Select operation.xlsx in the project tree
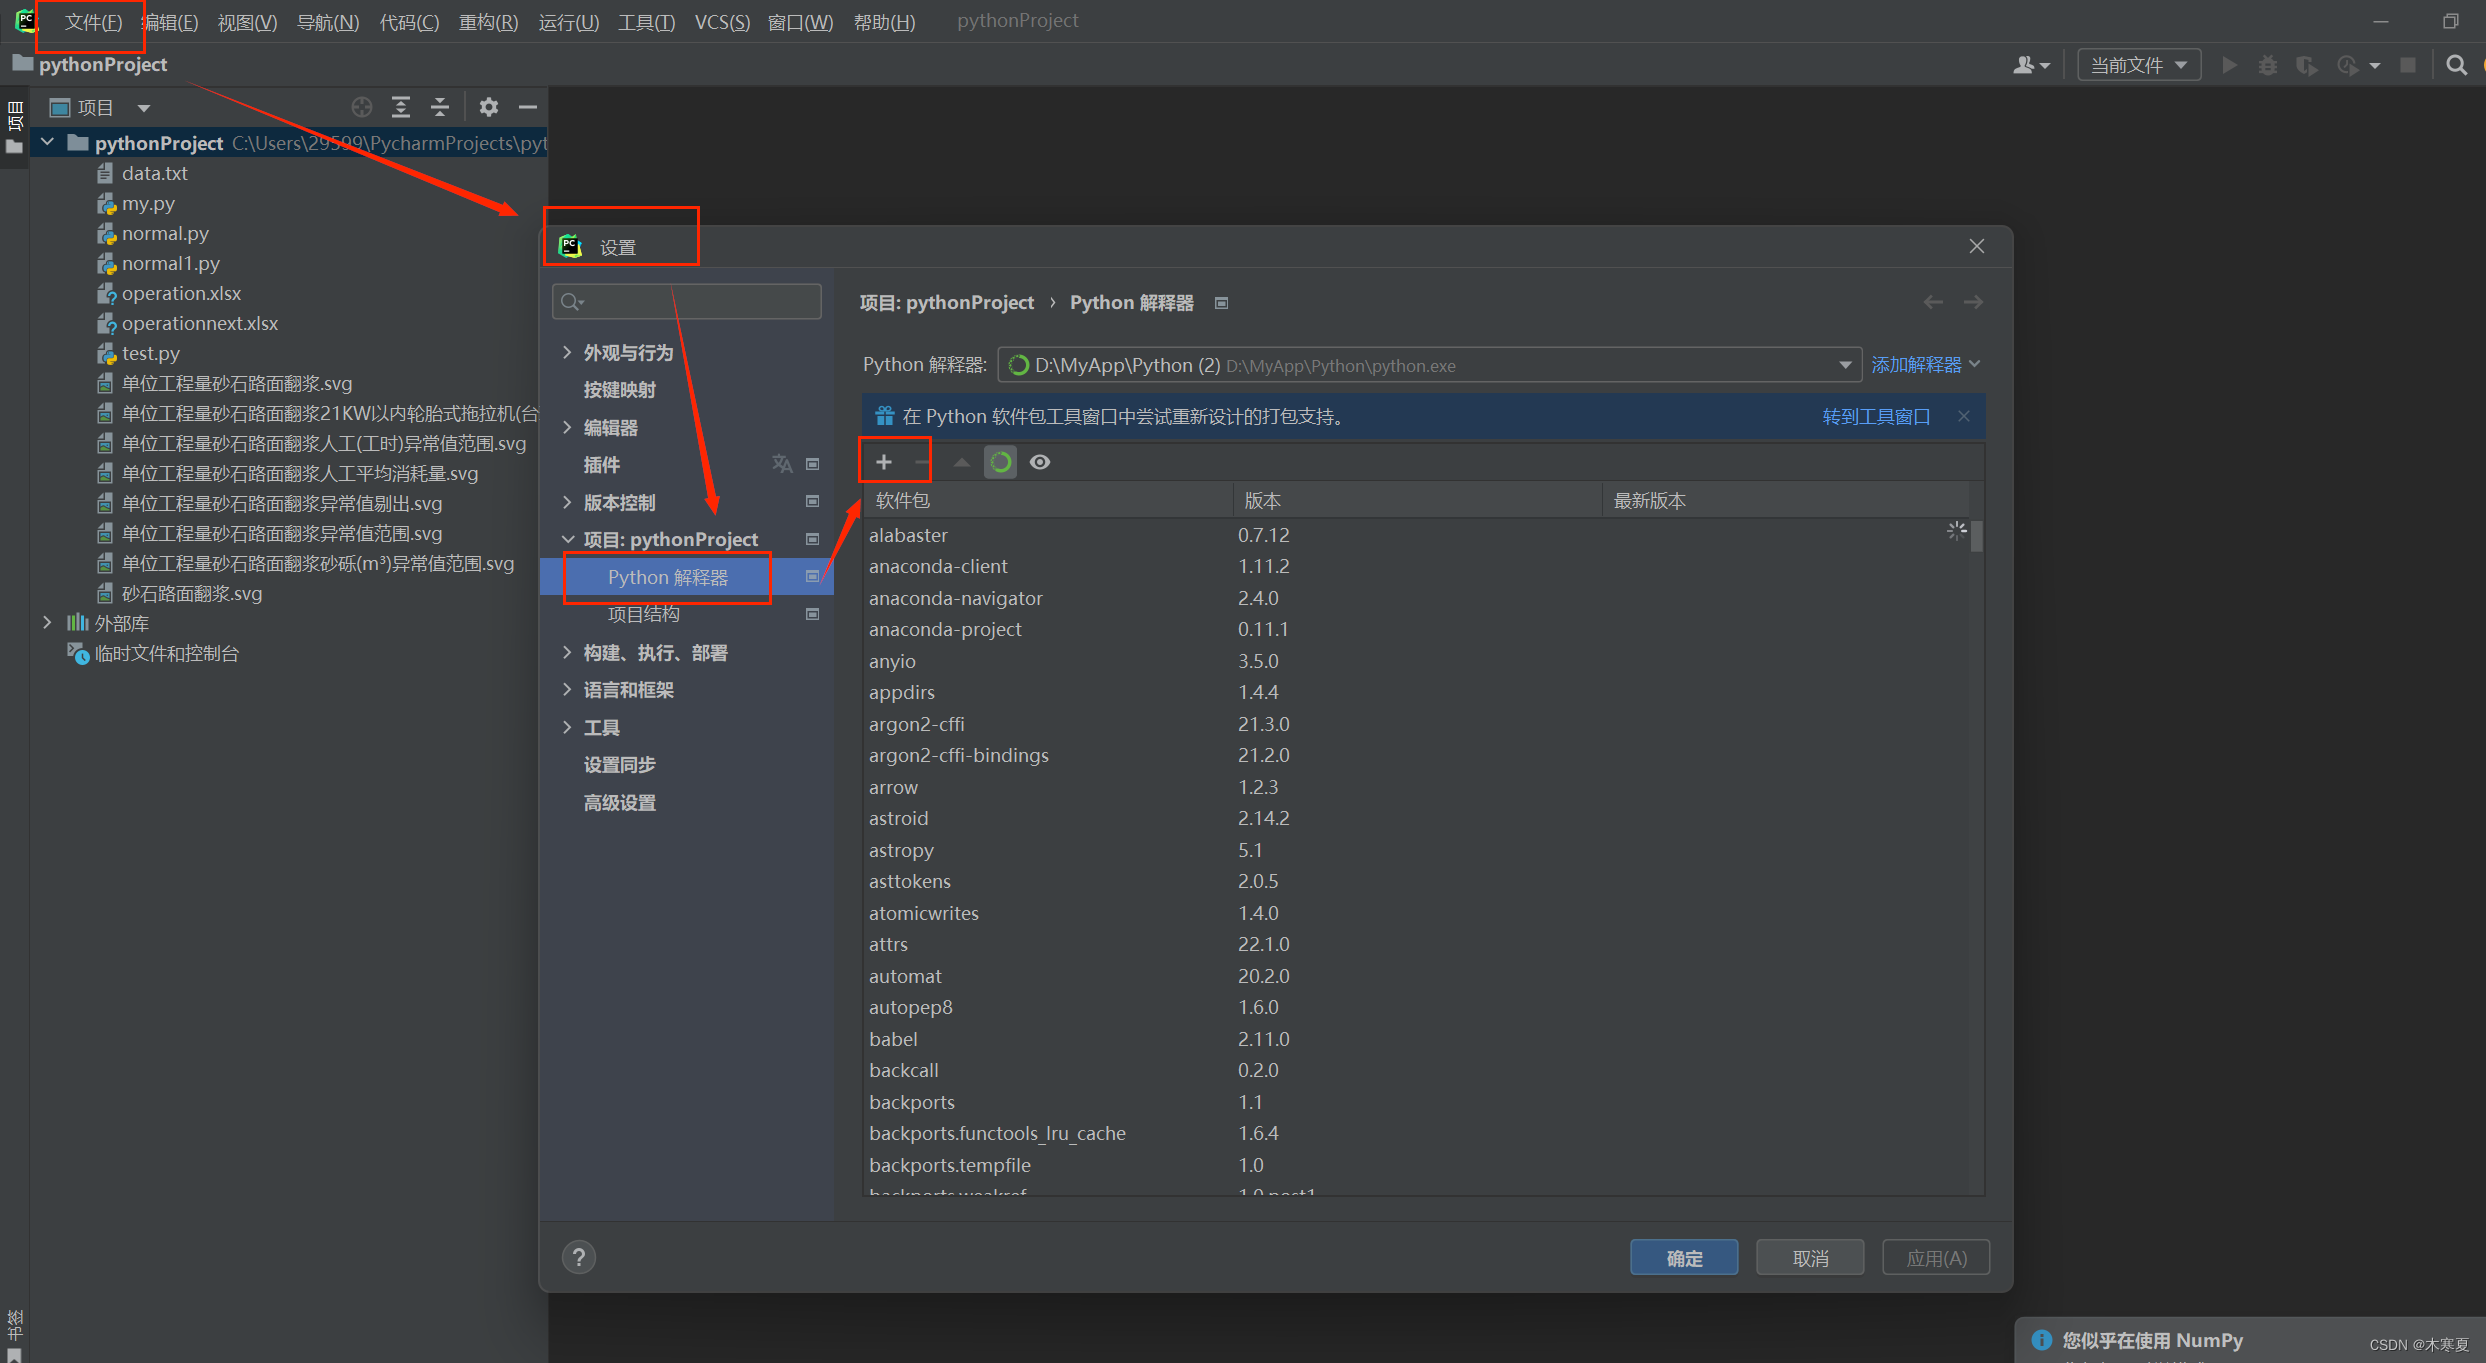Image resolution: width=2486 pixels, height=1363 pixels. (181, 293)
